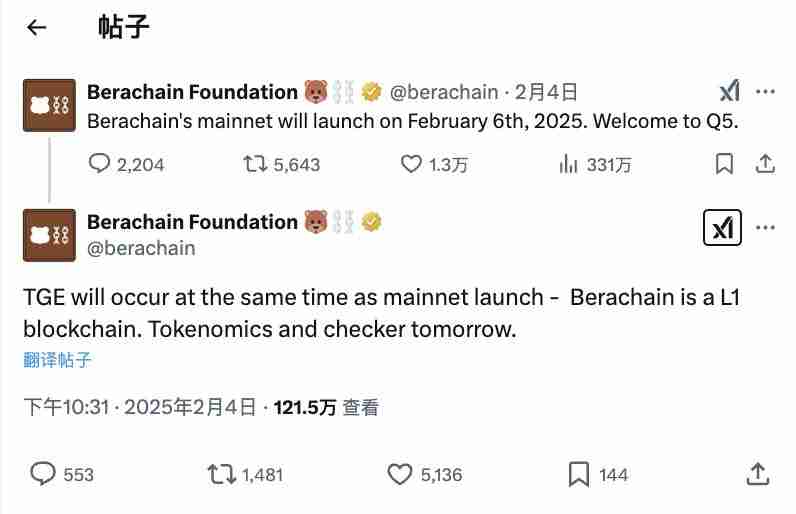Open Grok icon on the main post

pos(723,229)
